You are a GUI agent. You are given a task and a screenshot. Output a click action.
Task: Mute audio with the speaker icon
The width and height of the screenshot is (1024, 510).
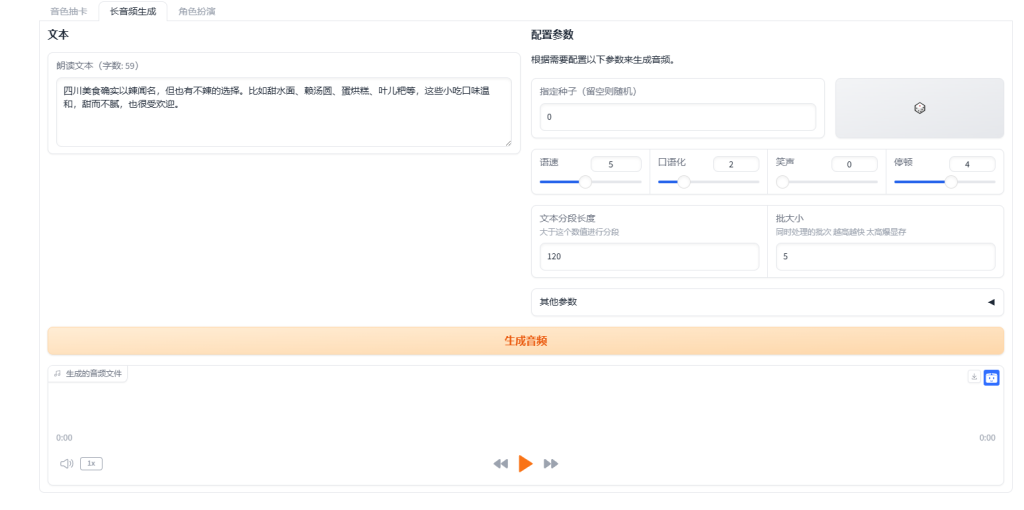tap(67, 464)
